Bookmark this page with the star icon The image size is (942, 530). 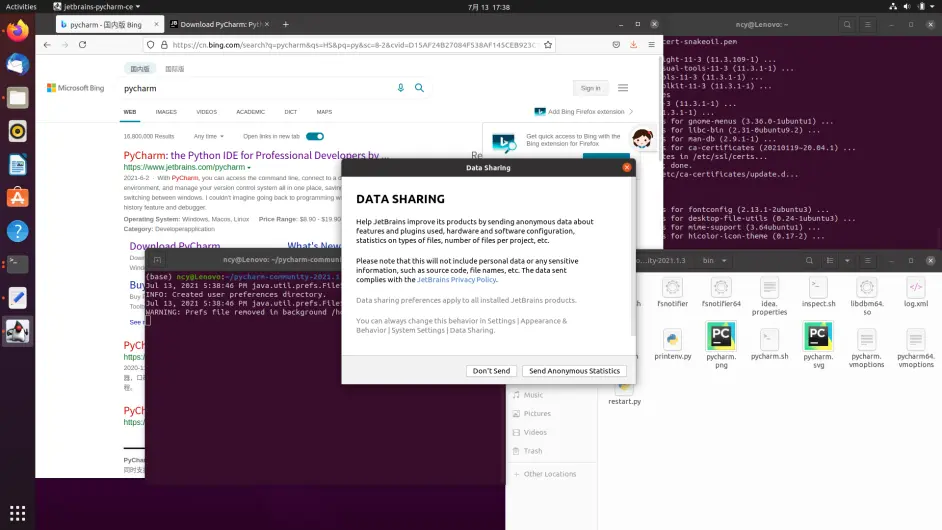click(548, 44)
